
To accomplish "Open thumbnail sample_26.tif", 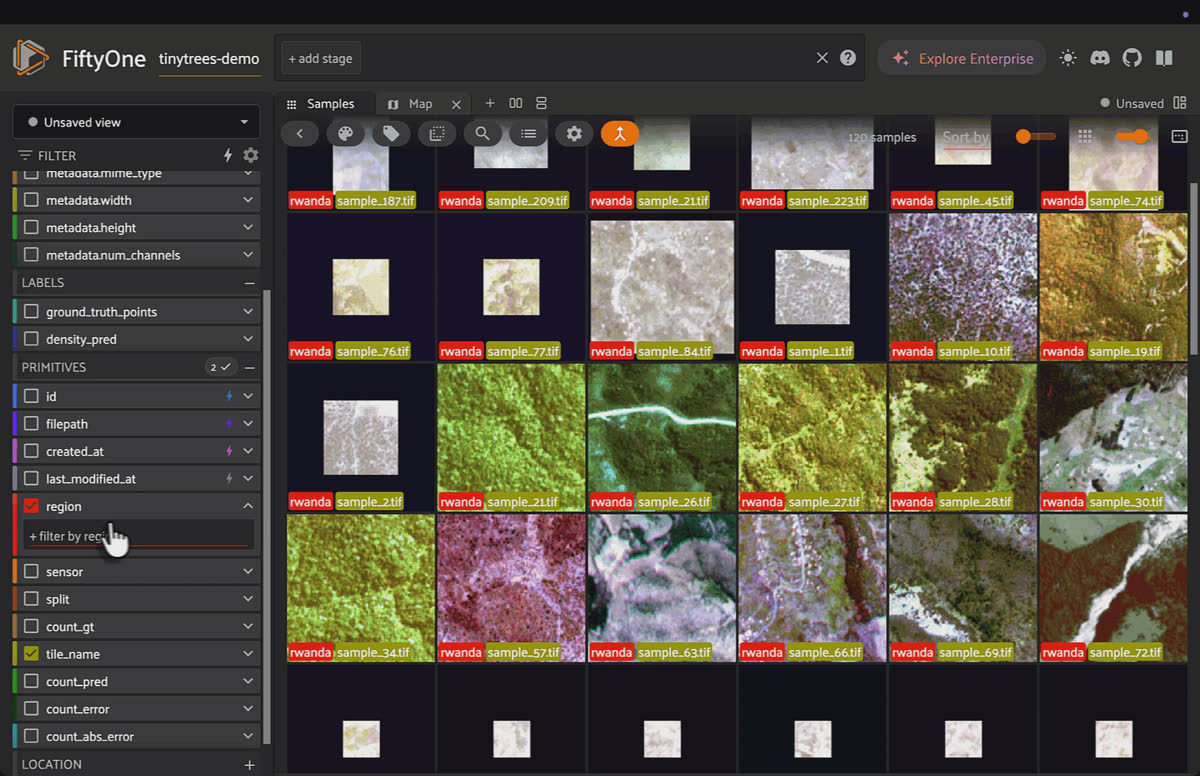I will click(661, 436).
